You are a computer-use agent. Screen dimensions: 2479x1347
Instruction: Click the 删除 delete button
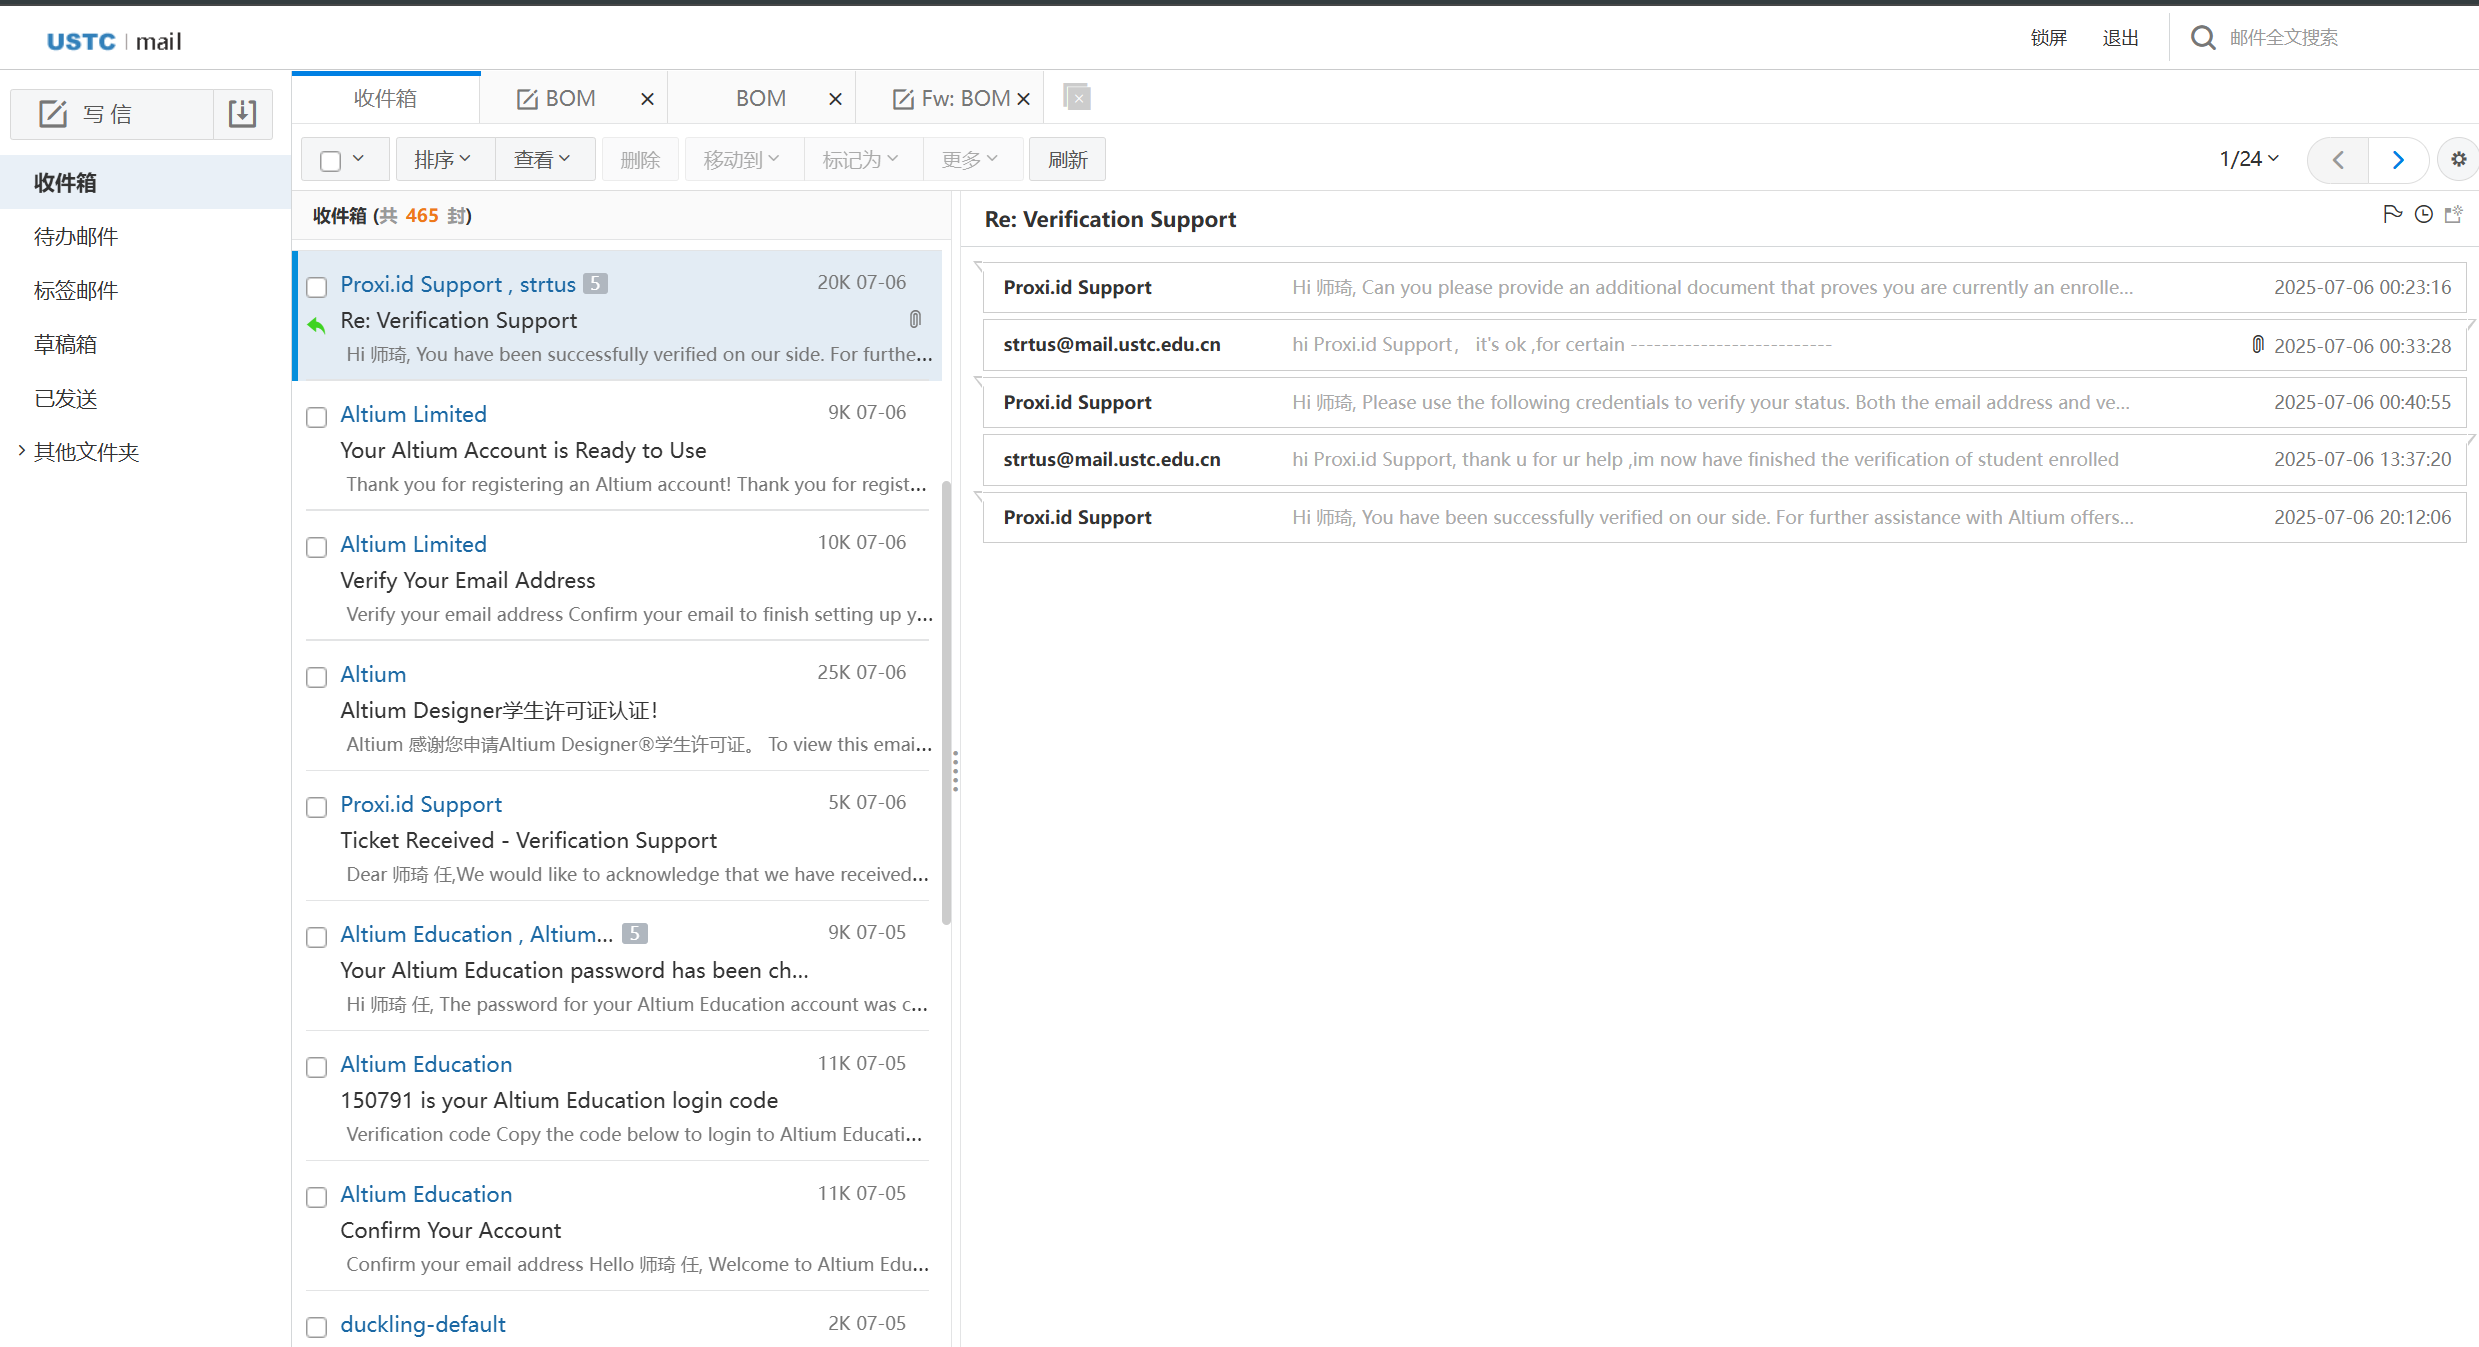[x=640, y=160]
